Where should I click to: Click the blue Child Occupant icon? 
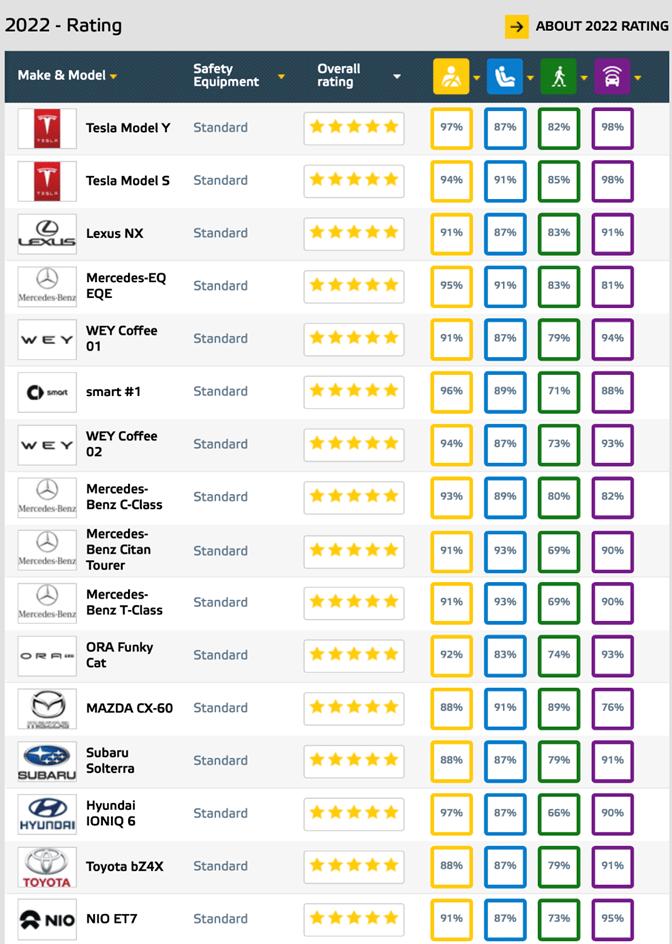(x=505, y=77)
